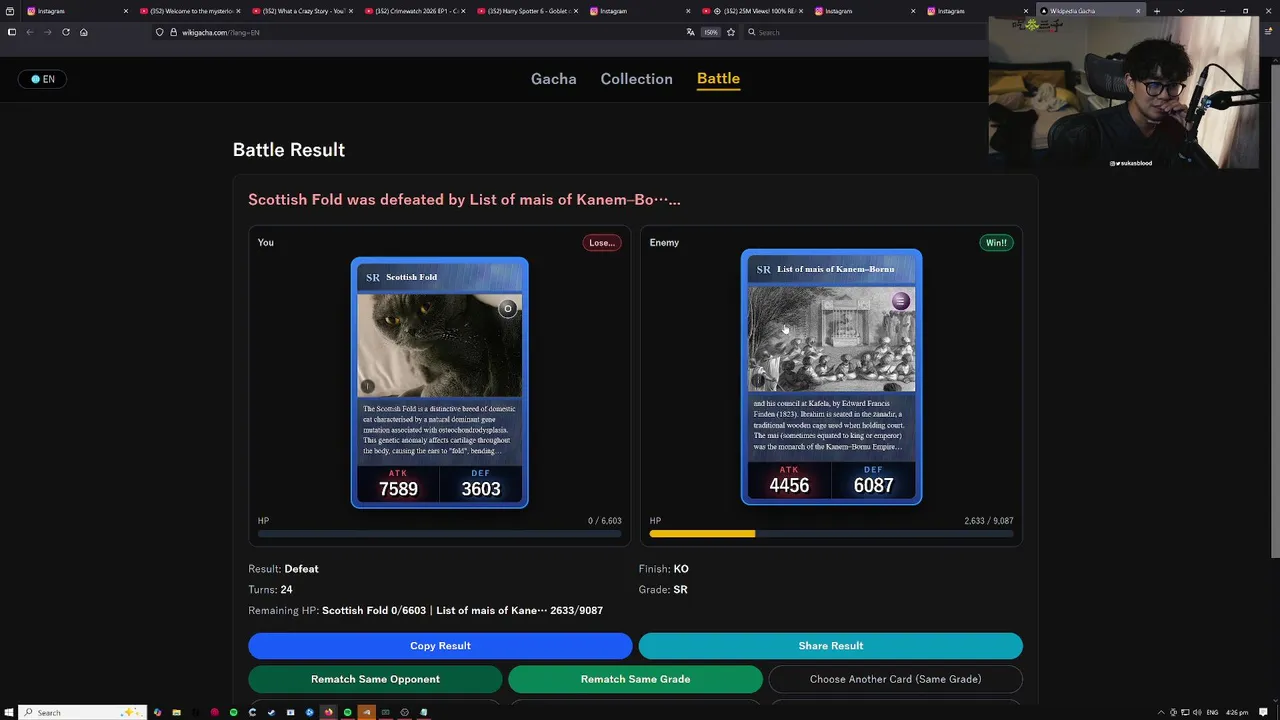Click the Scottish Fold card image
Viewport: 1280px width, 720px height.
(x=439, y=345)
